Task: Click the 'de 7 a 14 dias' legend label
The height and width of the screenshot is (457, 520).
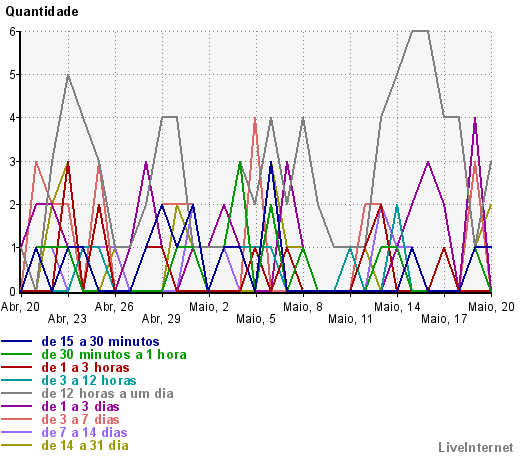Action: click(x=84, y=433)
